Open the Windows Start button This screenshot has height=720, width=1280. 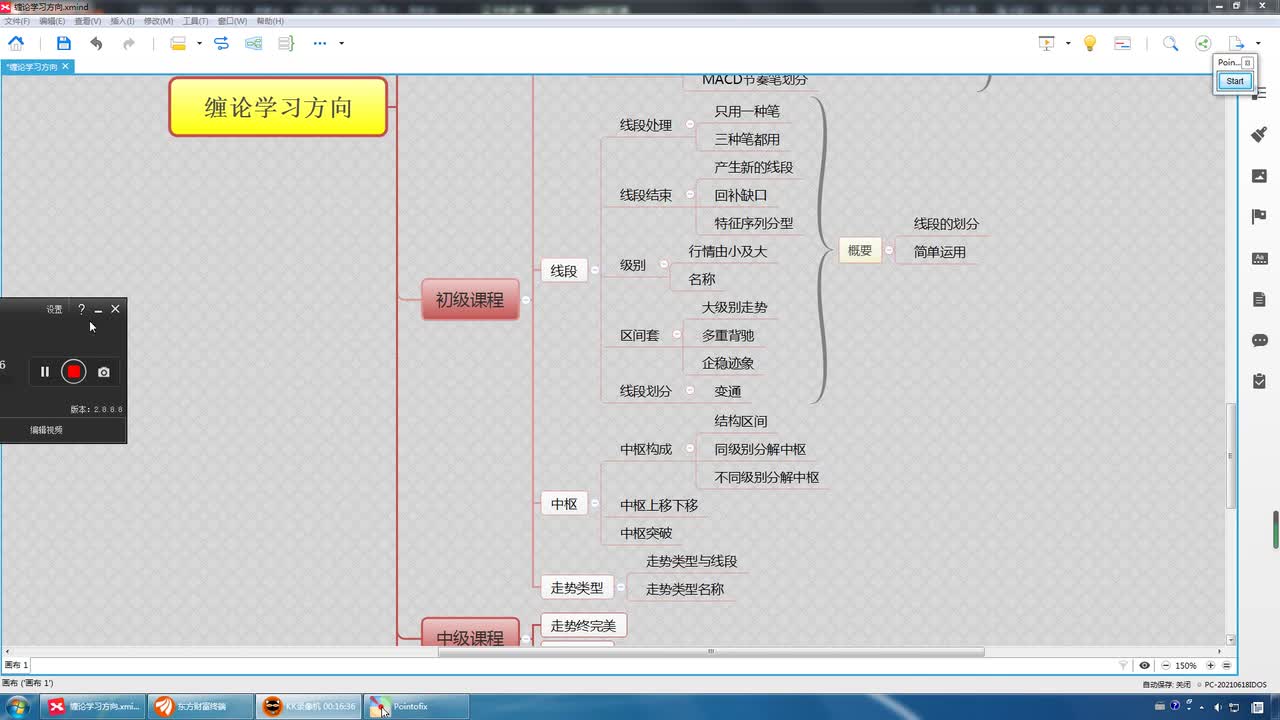click(x=18, y=706)
